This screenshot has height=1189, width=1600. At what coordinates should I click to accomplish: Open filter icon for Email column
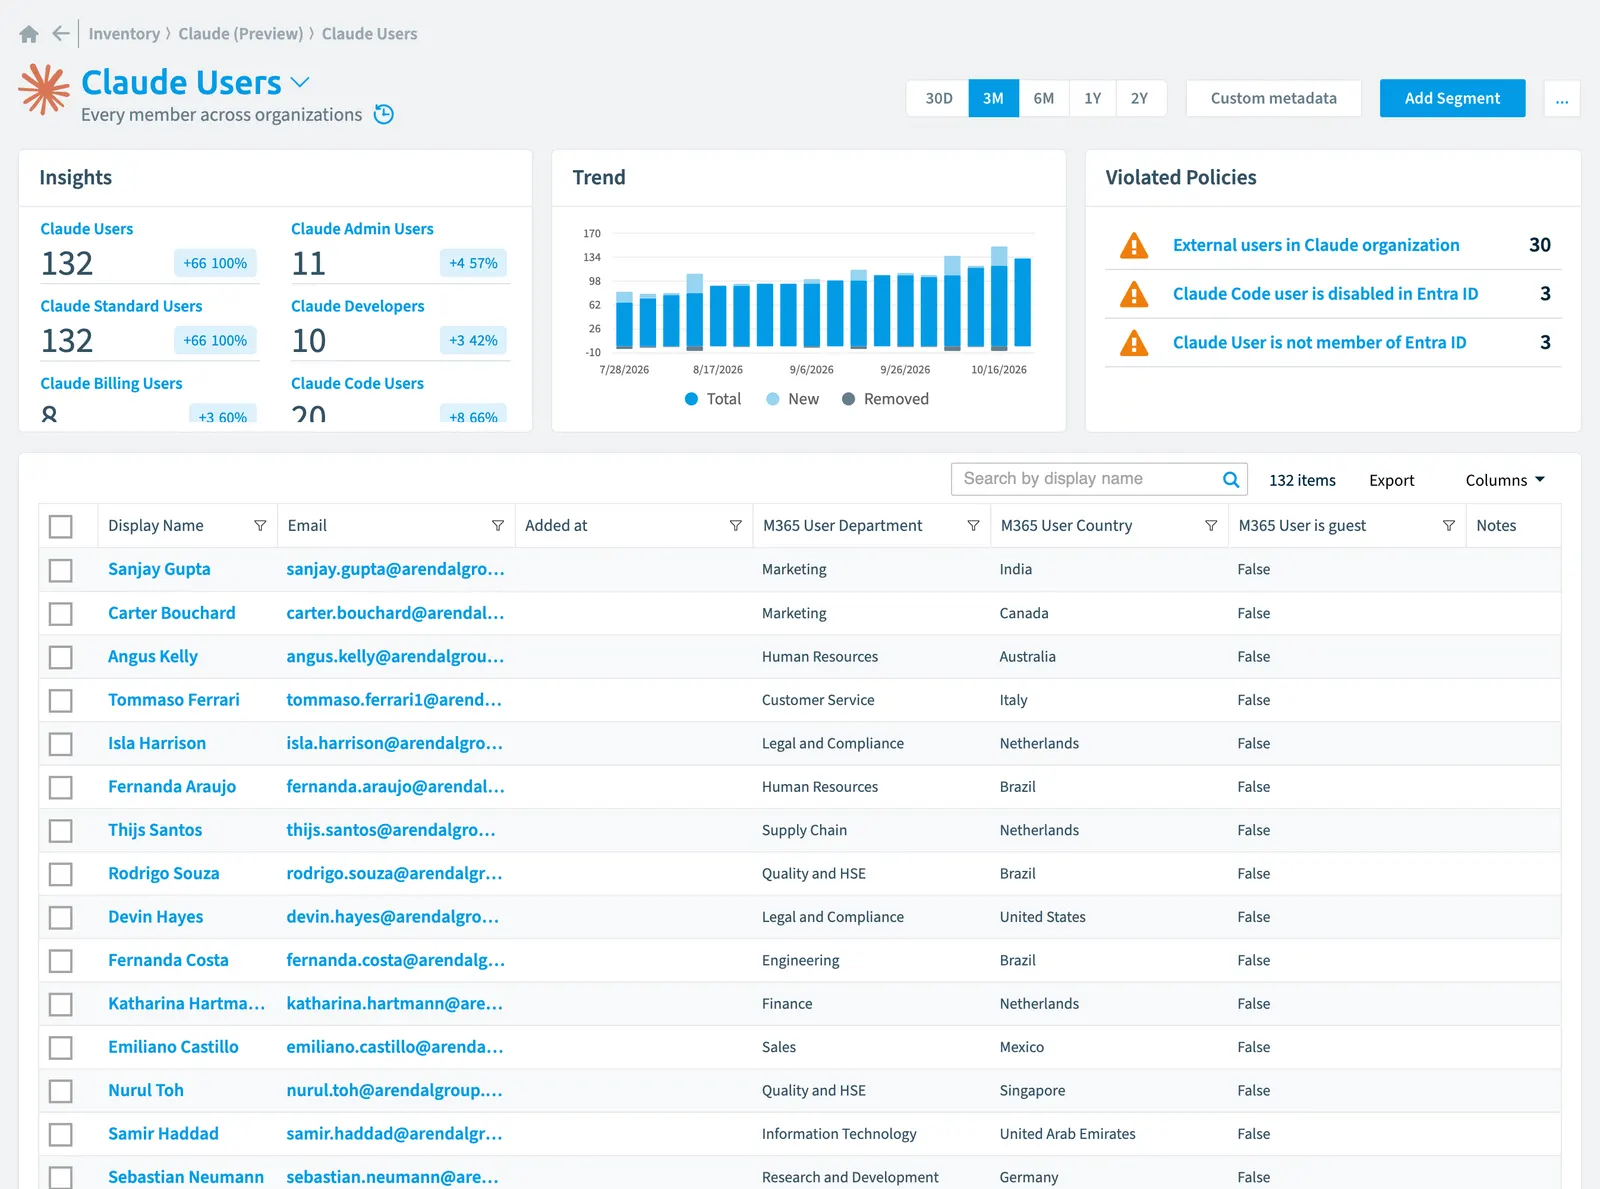pyautogui.click(x=498, y=526)
